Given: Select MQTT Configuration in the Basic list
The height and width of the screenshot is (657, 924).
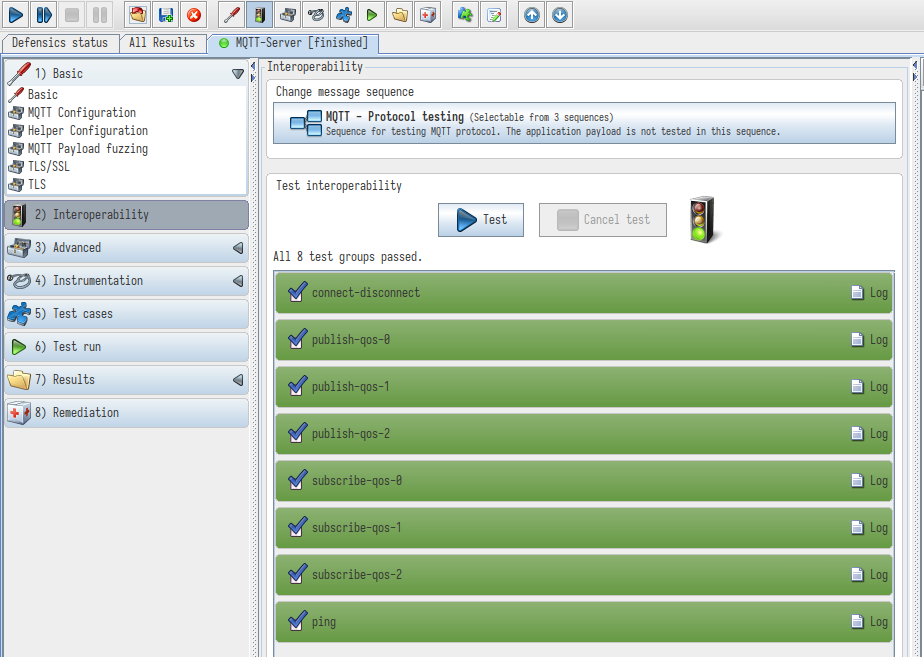Looking at the screenshot, I should 82,113.
